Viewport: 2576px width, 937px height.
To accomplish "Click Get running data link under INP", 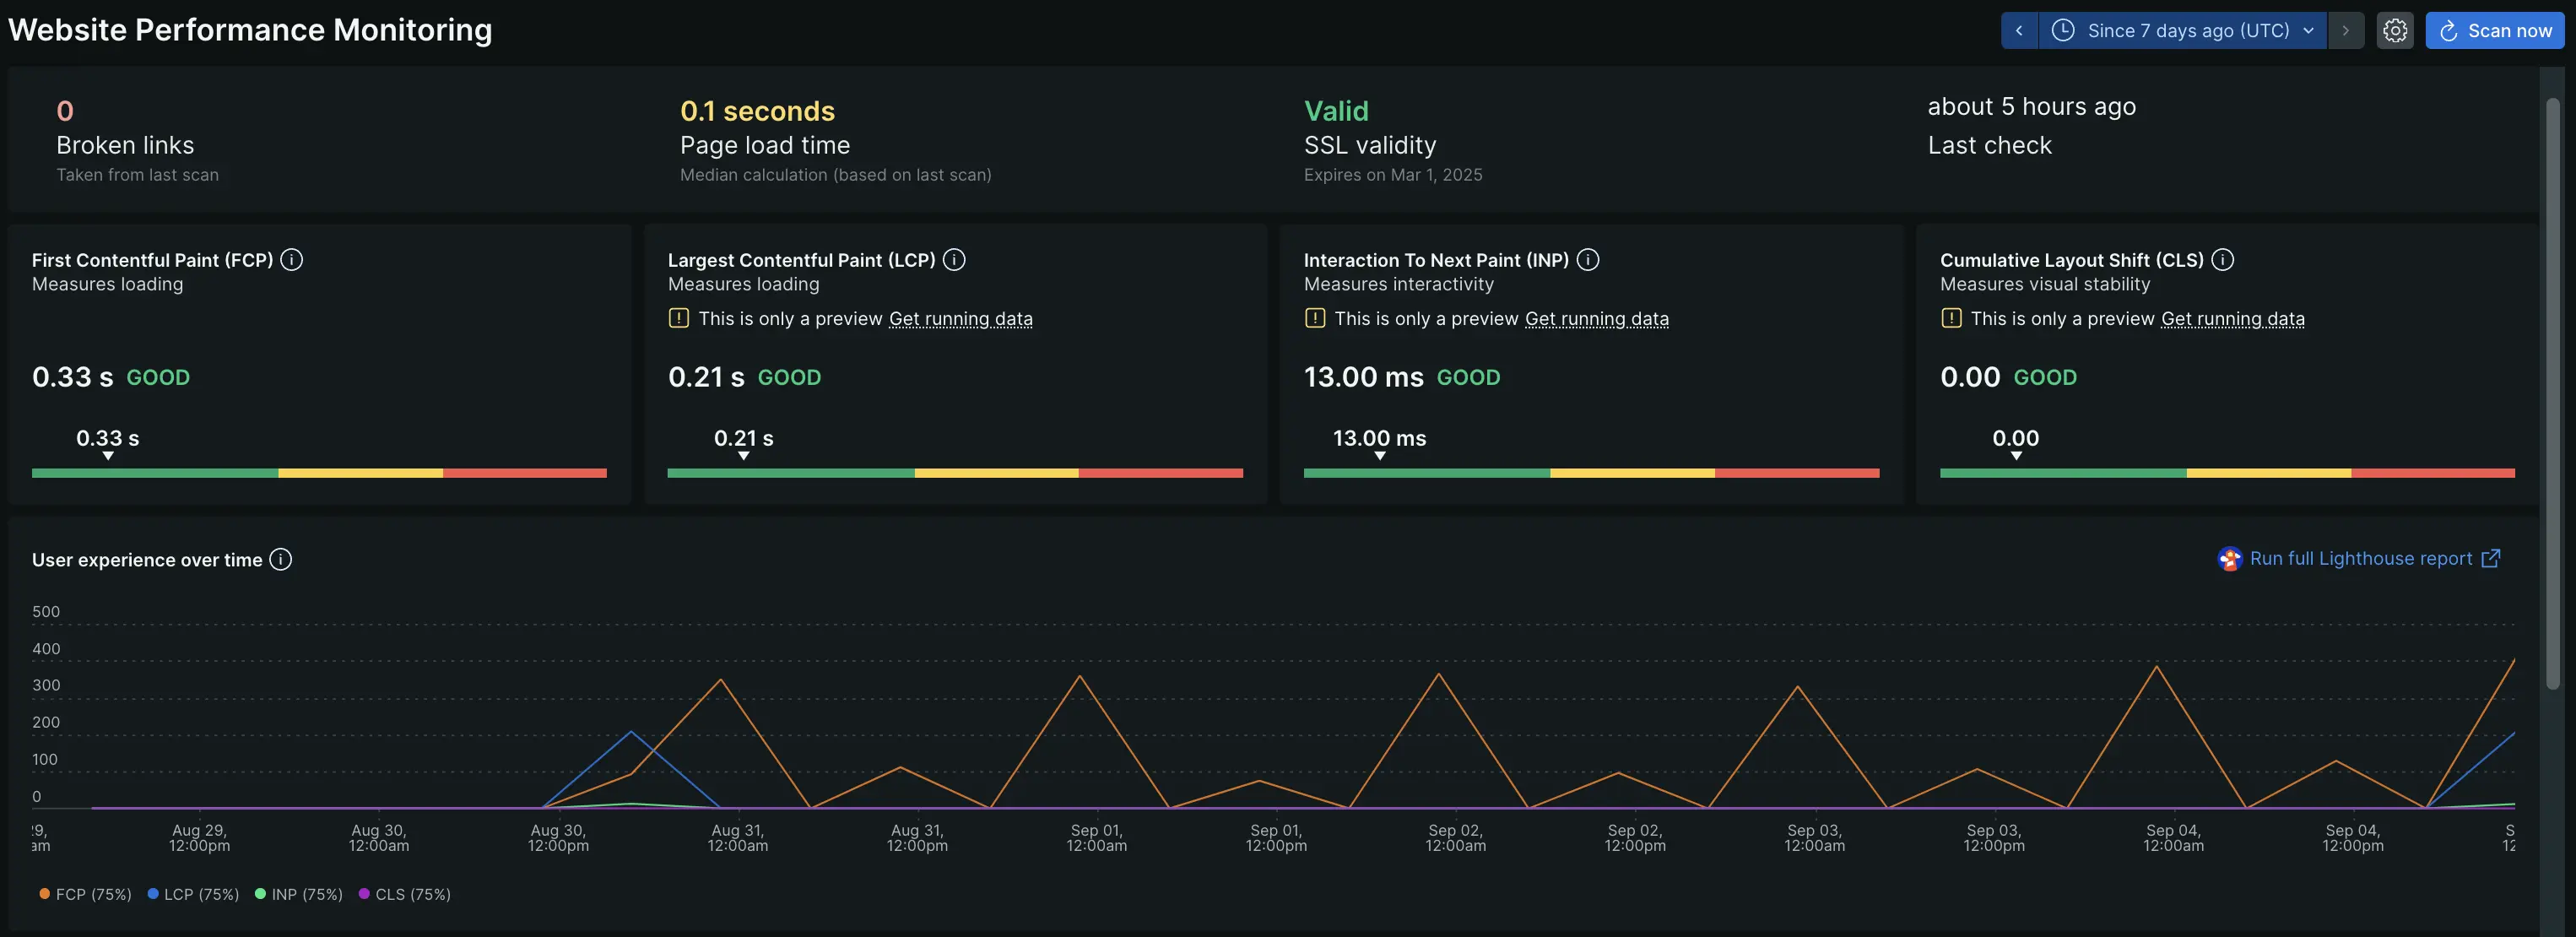I will click(1596, 319).
